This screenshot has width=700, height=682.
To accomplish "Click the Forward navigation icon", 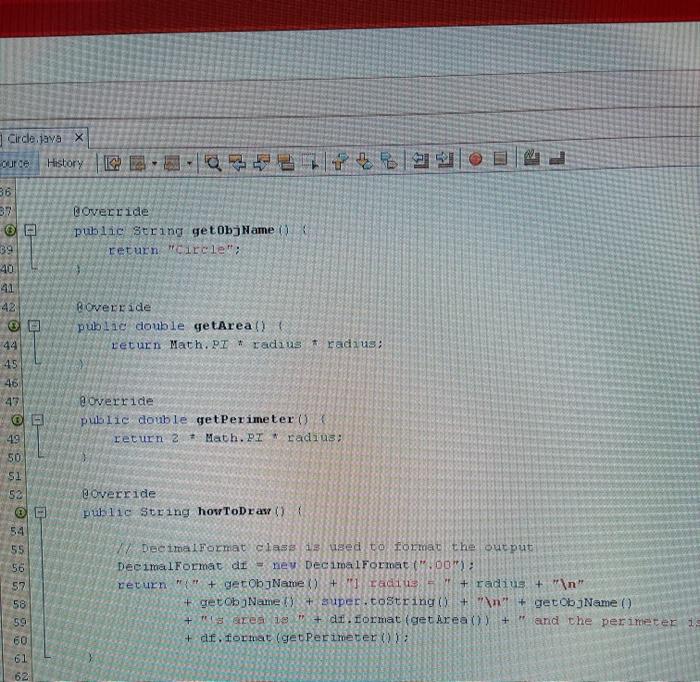I will point(172,163).
